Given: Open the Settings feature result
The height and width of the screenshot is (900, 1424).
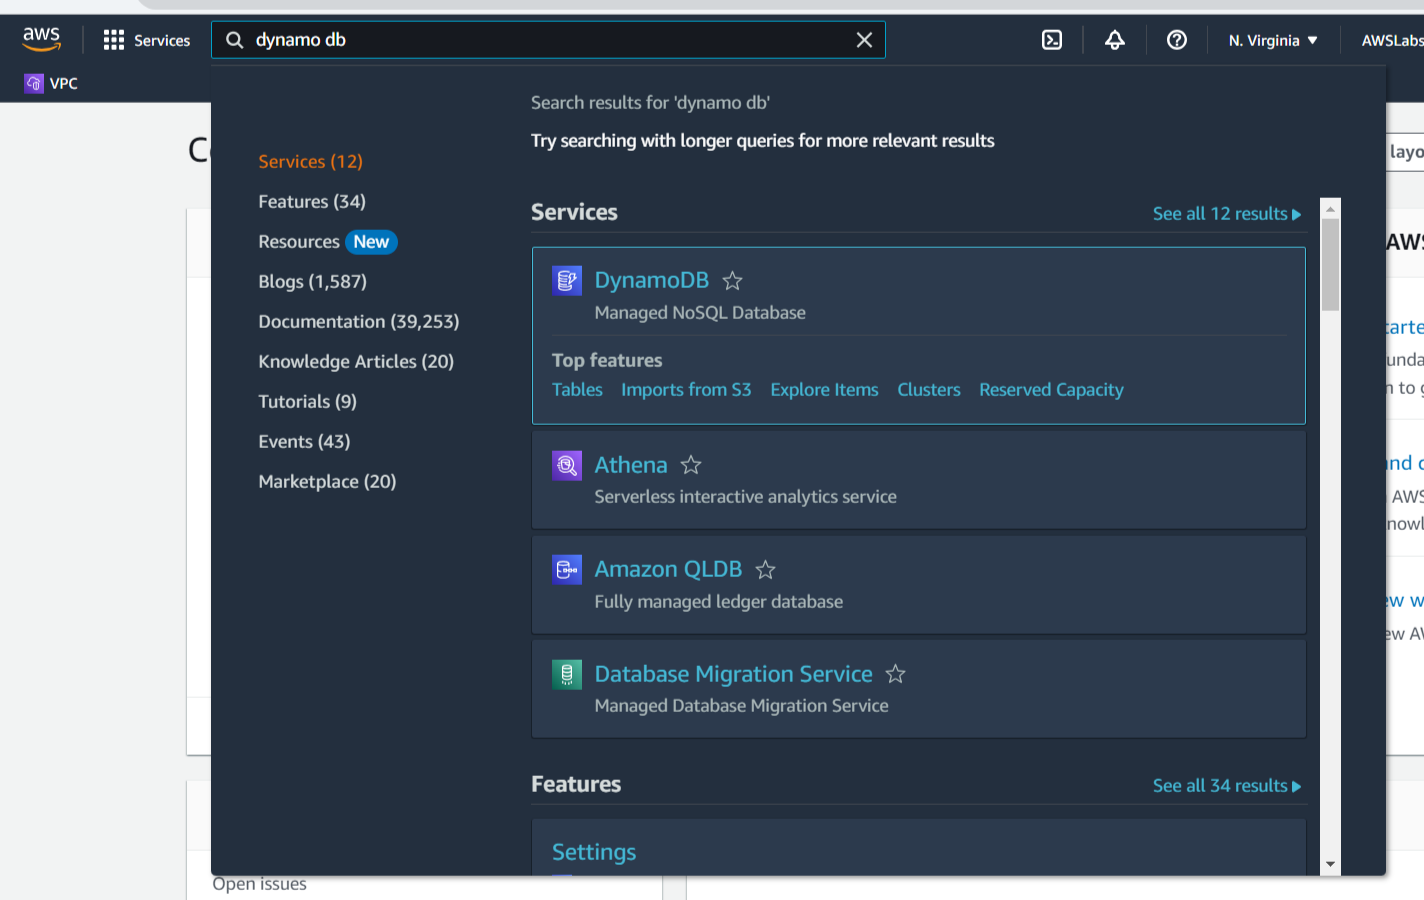Looking at the screenshot, I should (x=594, y=852).
